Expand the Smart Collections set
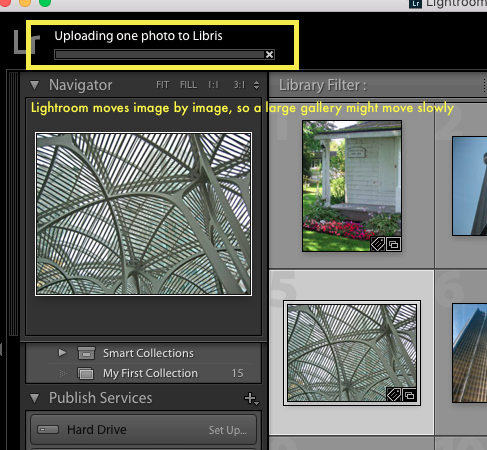 [62, 352]
